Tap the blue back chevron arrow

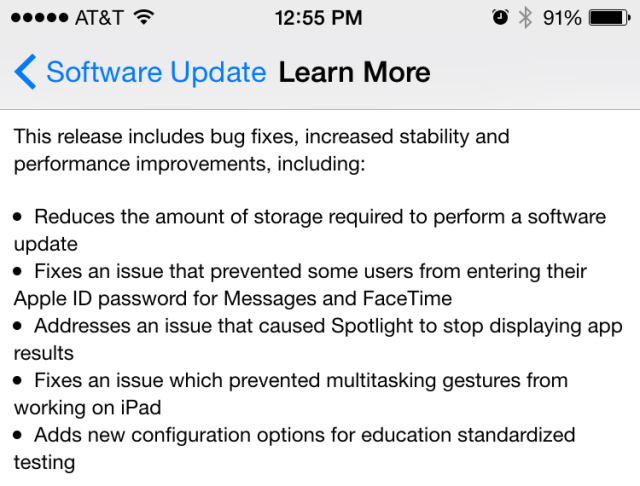click(25, 72)
